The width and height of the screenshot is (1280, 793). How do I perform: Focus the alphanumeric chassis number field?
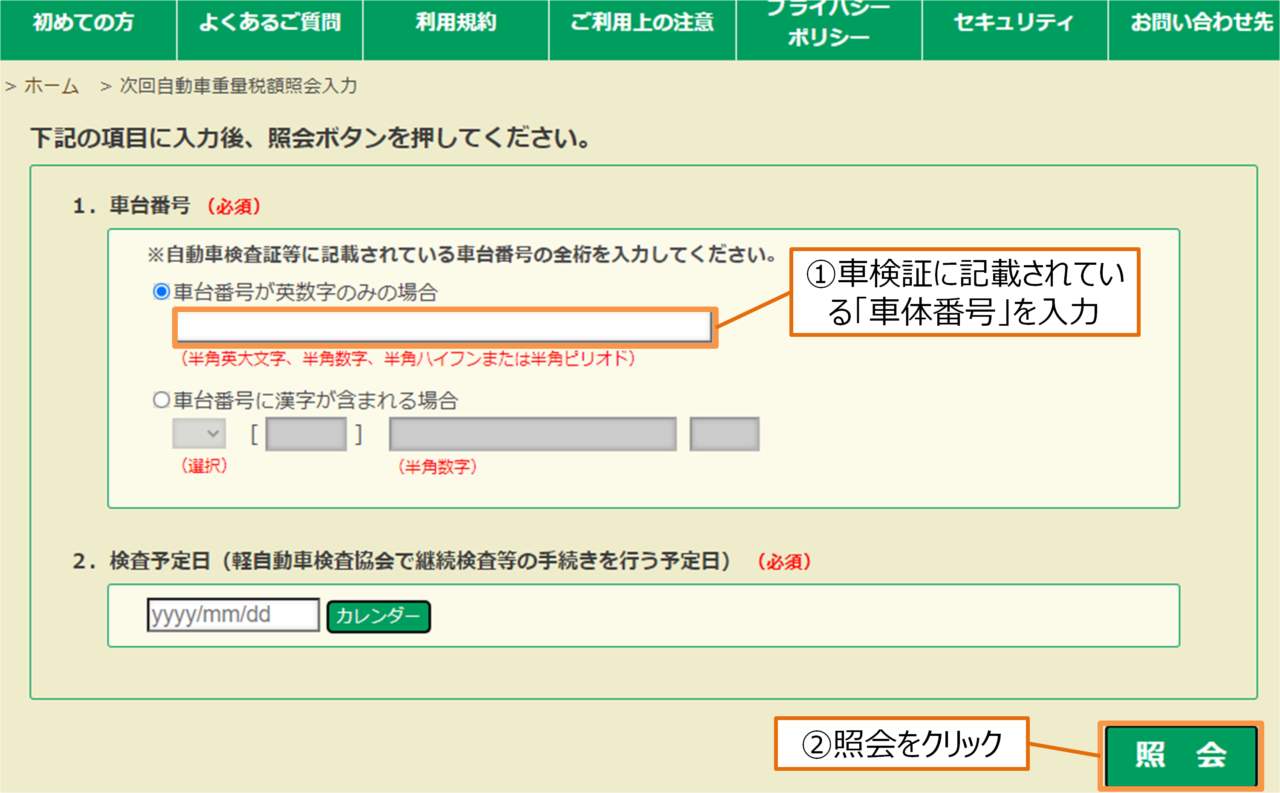[x=443, y=327]
